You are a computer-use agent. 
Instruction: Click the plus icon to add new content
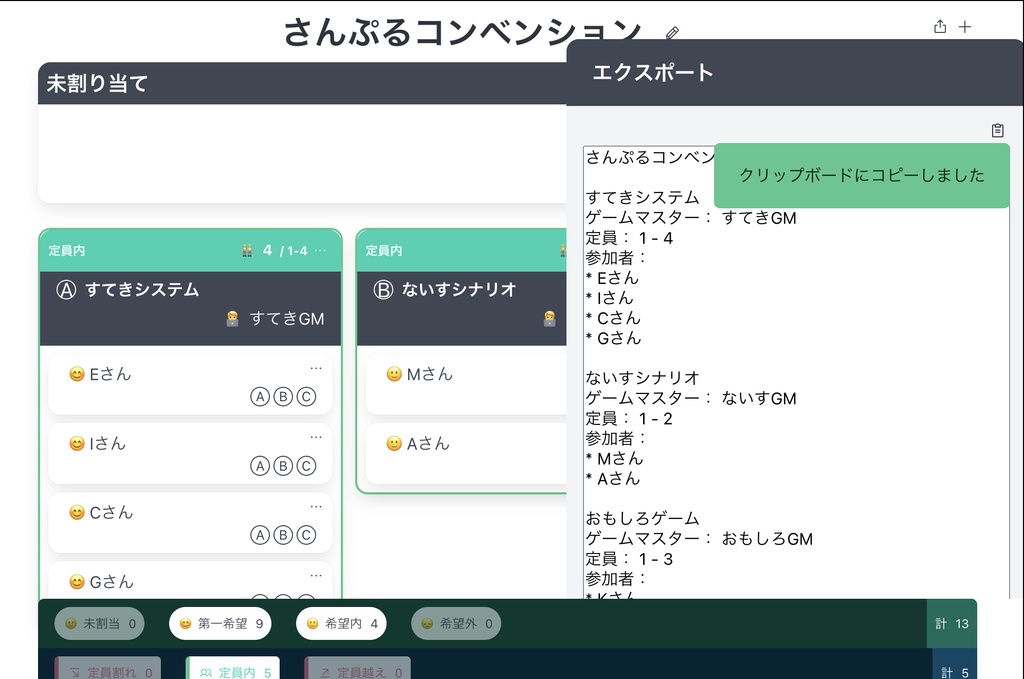pos(965,27)
